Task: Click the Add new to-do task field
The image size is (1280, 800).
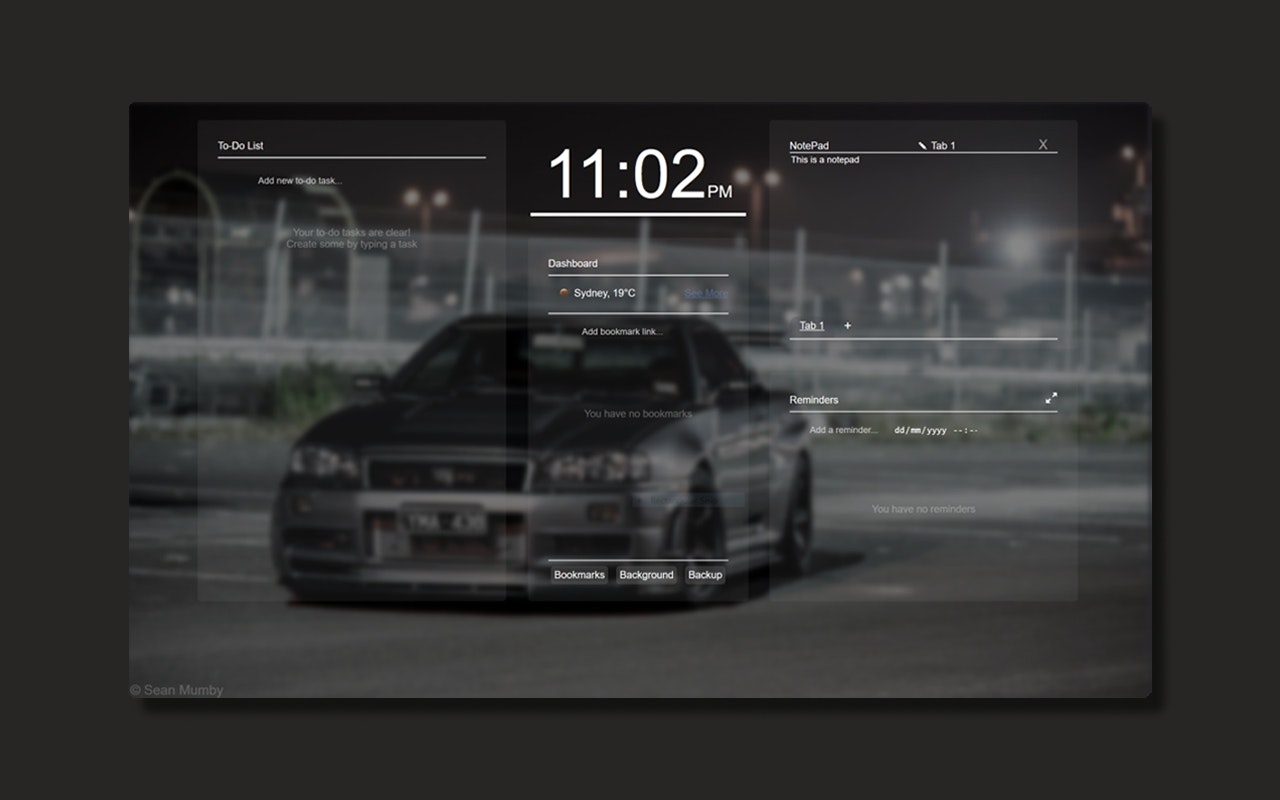Action: click(x=300, y=180)
